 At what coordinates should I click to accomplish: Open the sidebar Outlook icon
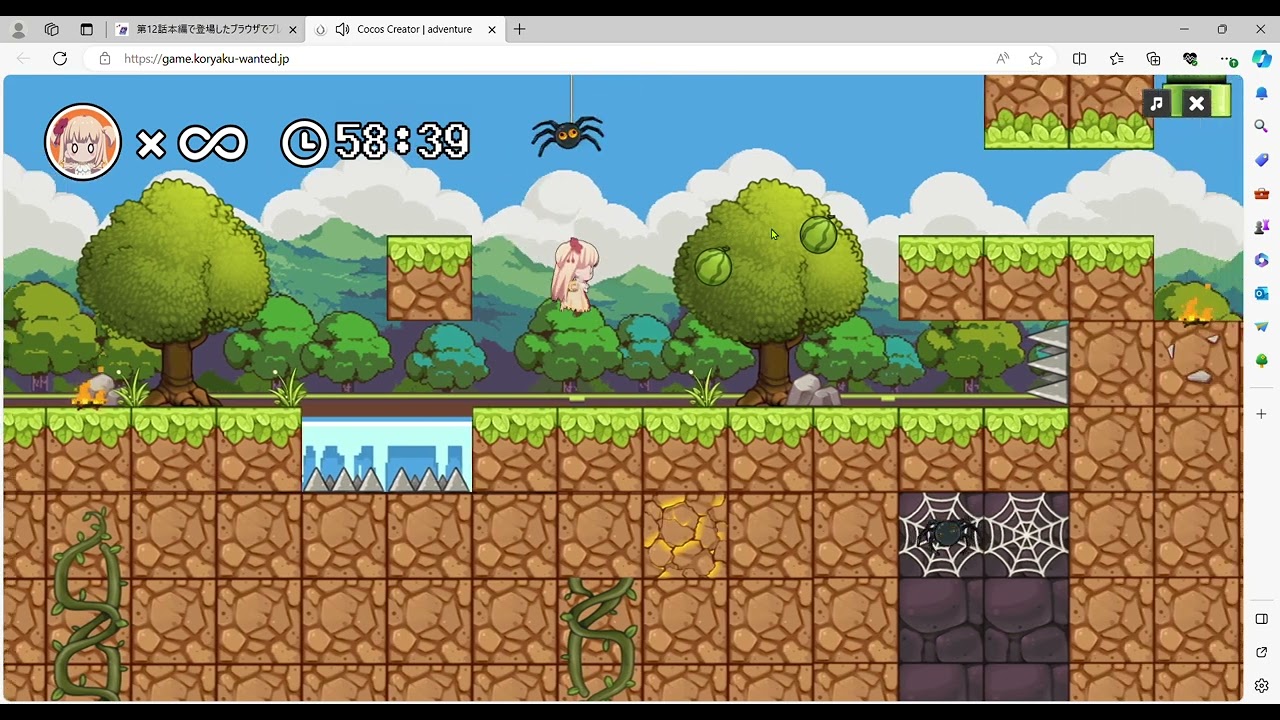click(1262, 293)
